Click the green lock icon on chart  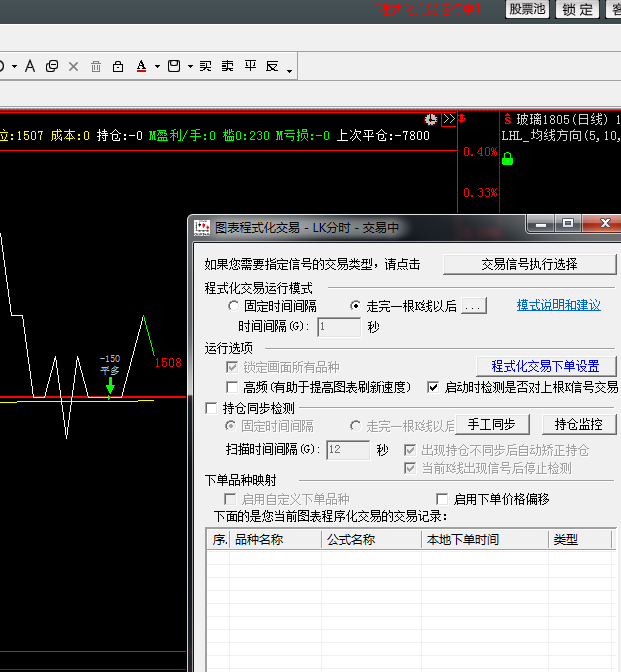(507, 158)
